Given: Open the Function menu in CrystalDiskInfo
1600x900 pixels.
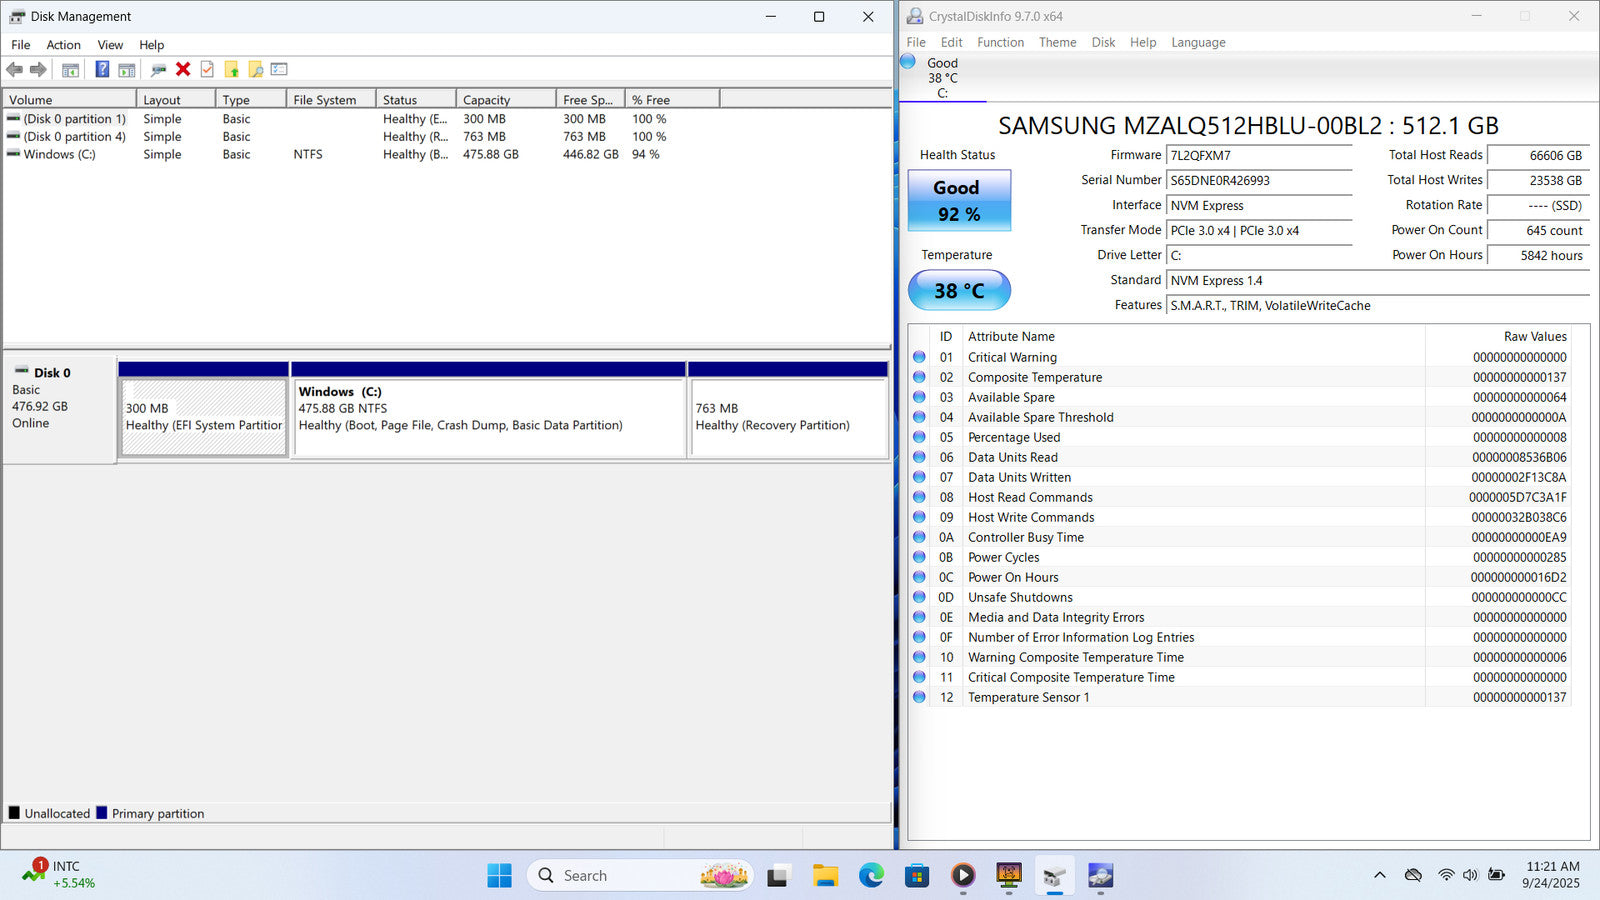Looking at the screenshot, I should point(1000,42).
